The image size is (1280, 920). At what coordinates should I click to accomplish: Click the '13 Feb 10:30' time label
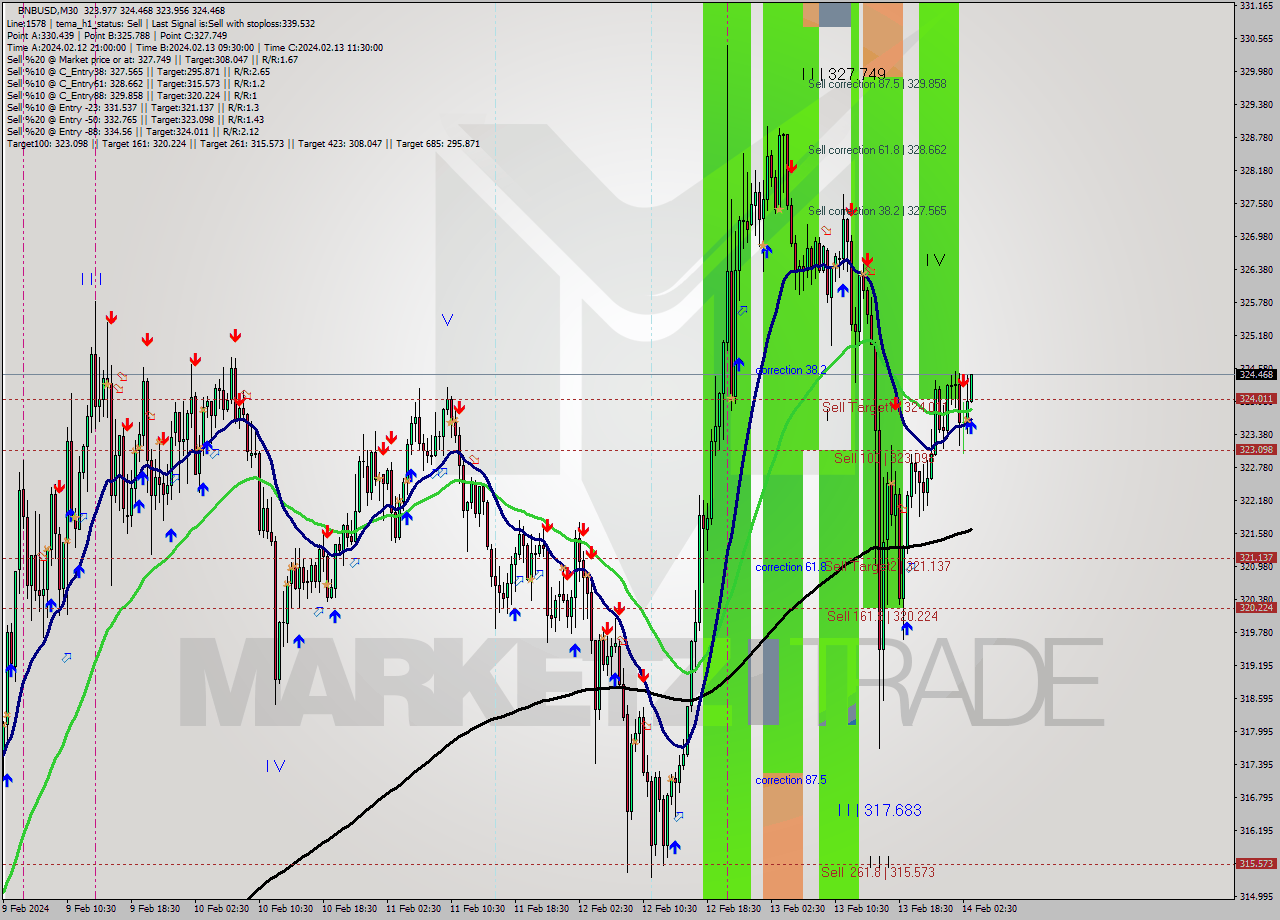click(861, 909)
